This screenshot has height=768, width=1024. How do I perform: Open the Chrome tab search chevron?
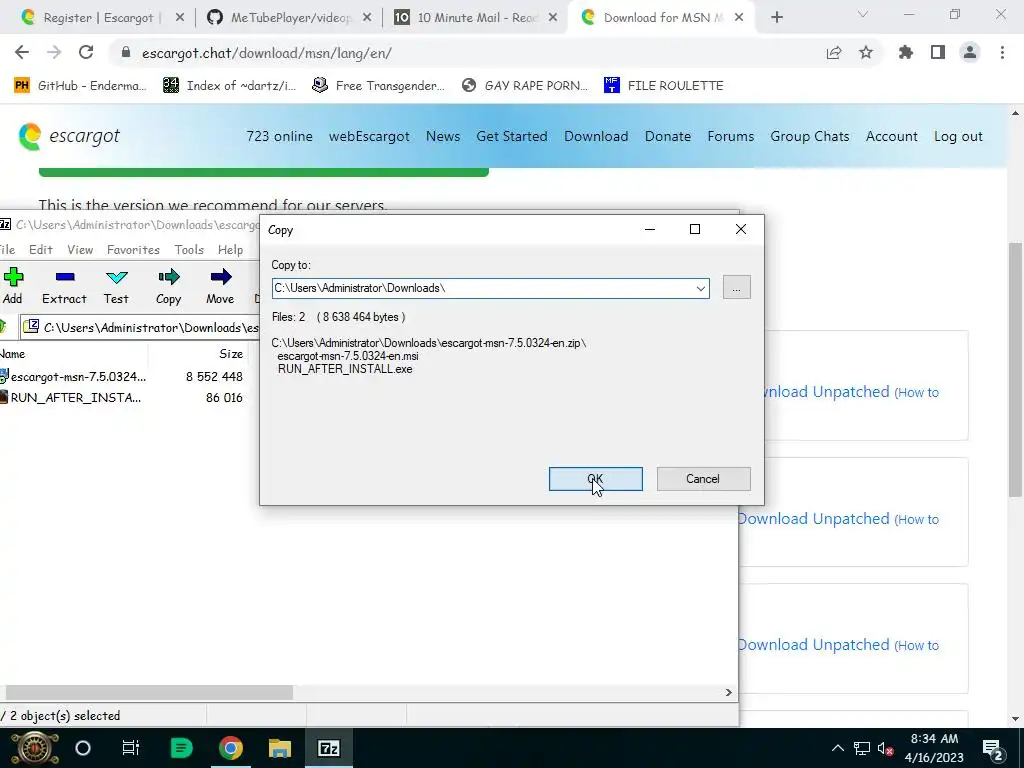[863, 14]
